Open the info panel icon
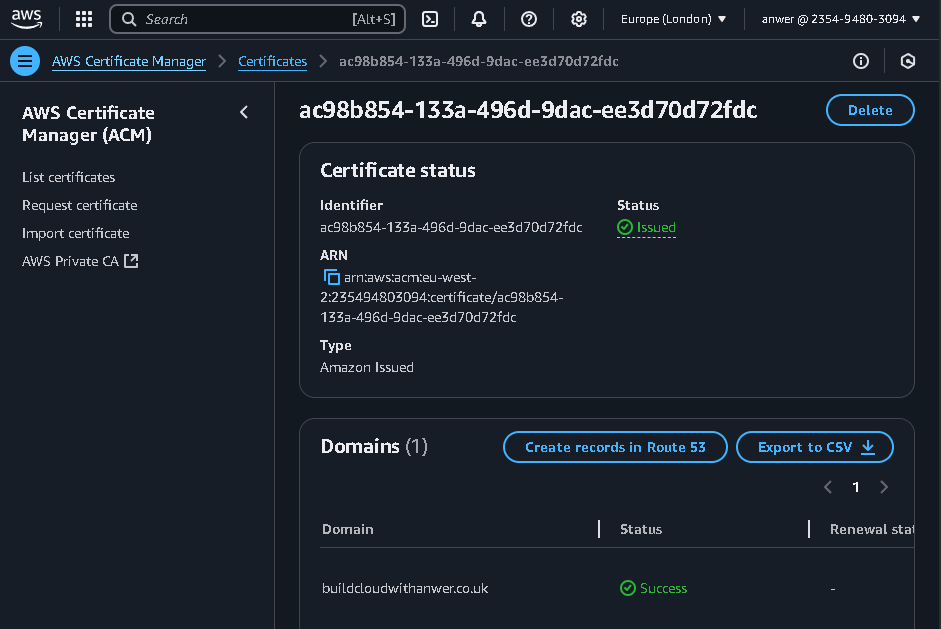 coord(861,61)
